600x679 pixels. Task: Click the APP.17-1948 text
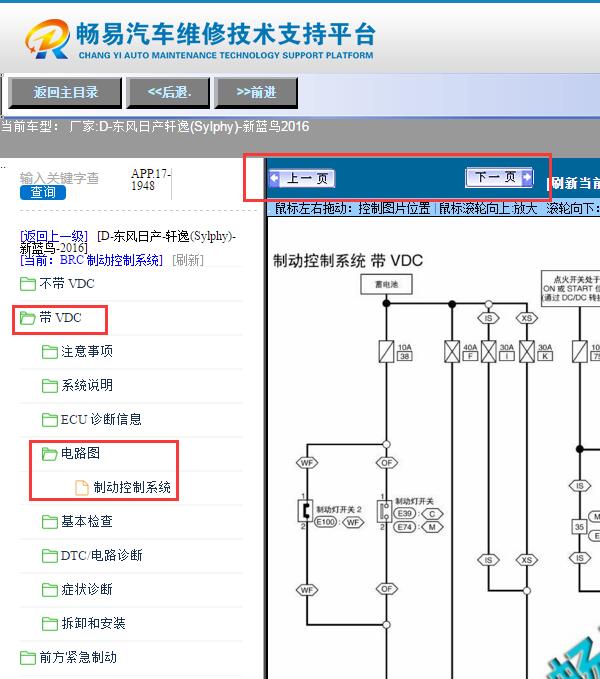pyautogui.click(x=151, y=180)
